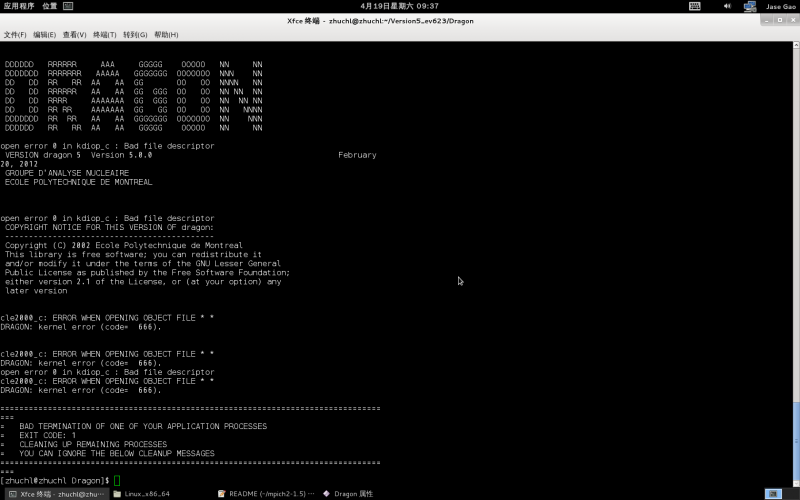Click 'YOU CAN IGNORE THE BELOW CLEANUP MESSAGES'

pyautogui.click(x=117, y=454)
